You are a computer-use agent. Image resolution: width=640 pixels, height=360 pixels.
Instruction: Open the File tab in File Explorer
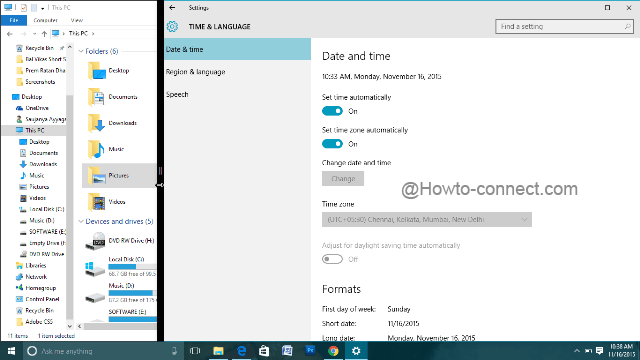tap(14, 20)
